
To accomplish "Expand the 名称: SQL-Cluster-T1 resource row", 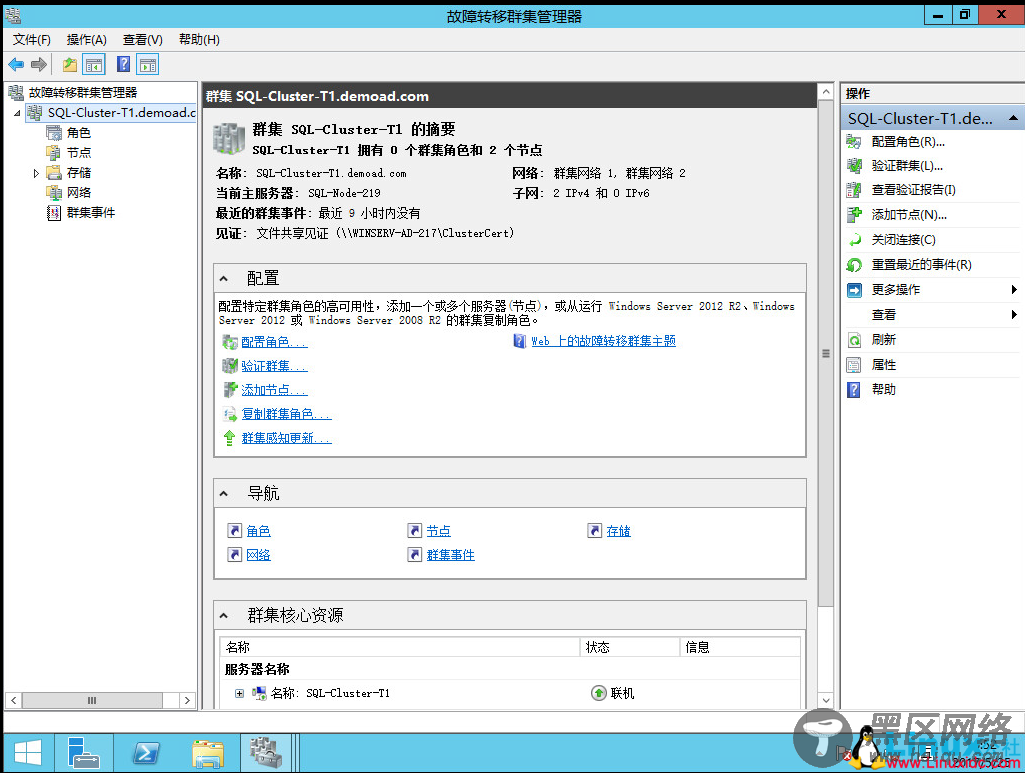I will 239,693.
